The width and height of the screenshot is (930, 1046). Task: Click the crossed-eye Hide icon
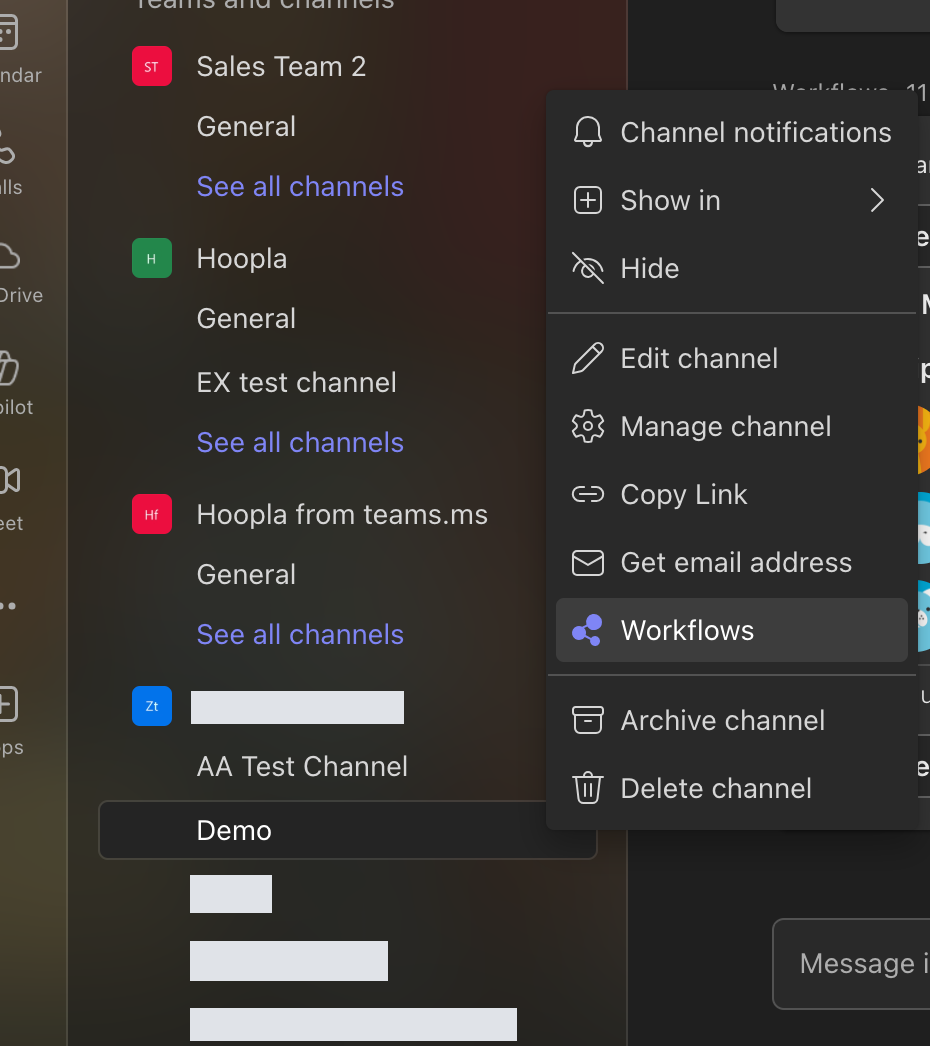pos(587,268)
